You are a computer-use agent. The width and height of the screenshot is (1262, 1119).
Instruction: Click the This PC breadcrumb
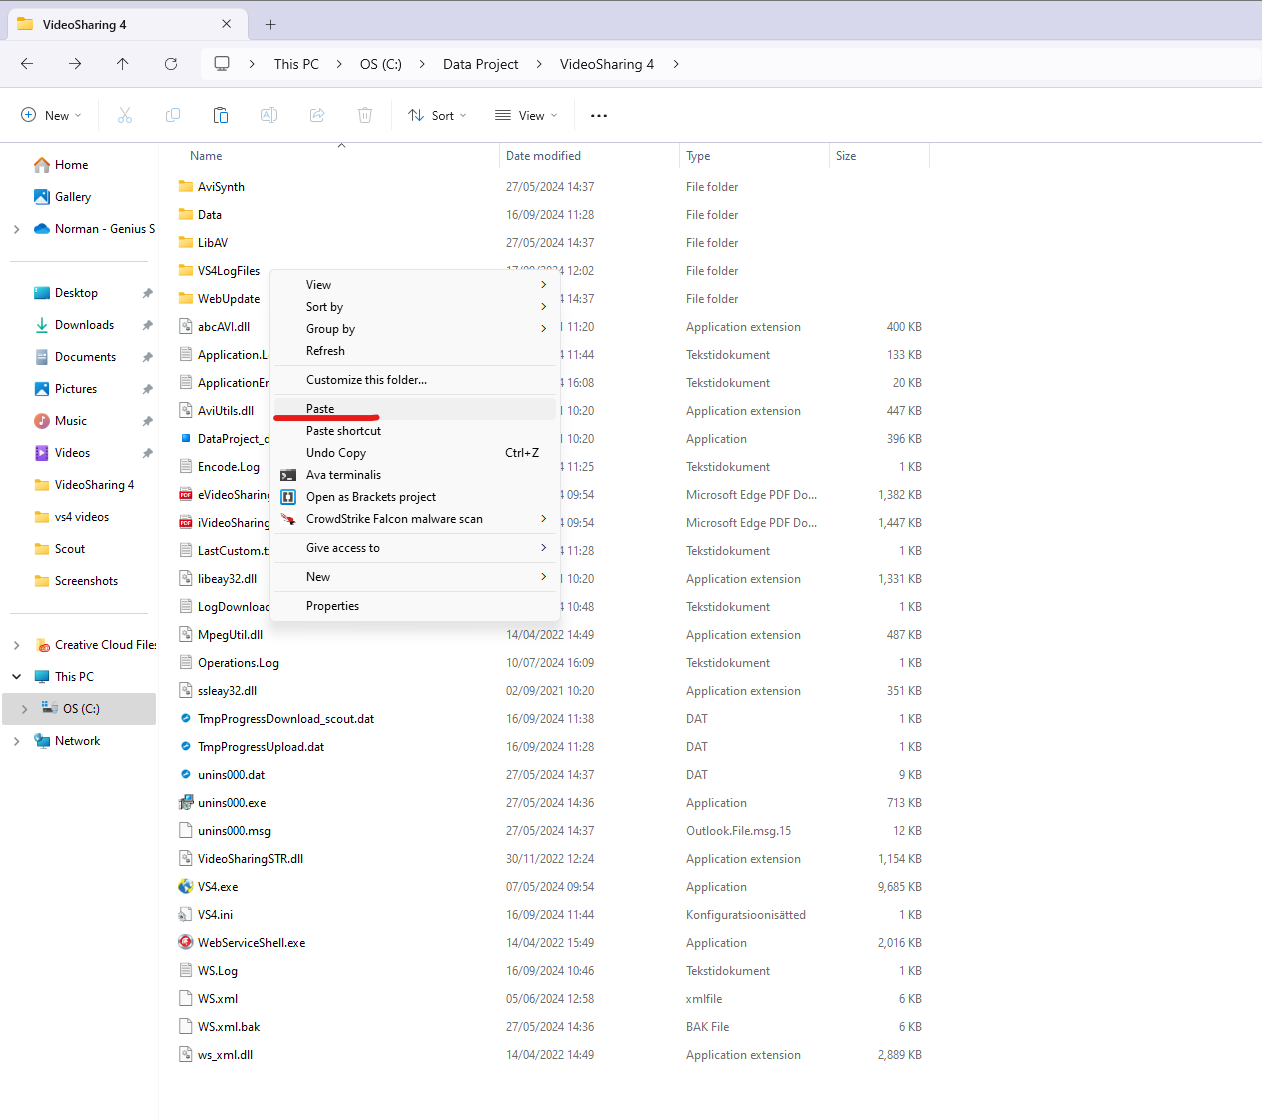(x=296, y=64)
